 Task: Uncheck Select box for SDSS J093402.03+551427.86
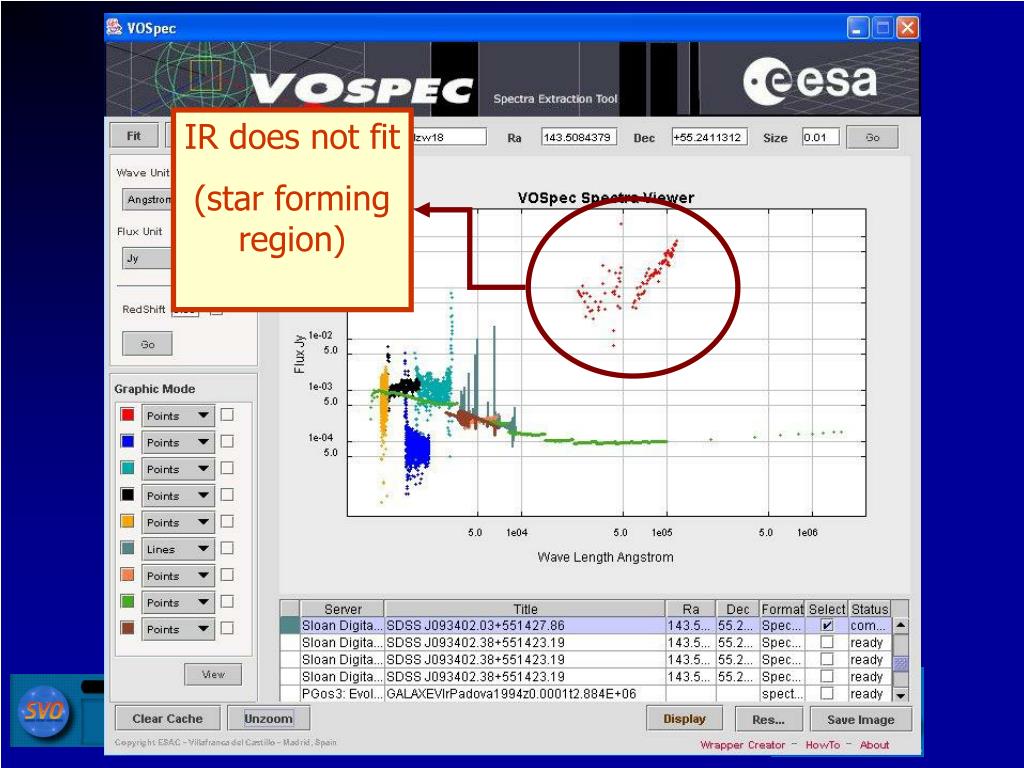tap(827, 625)
